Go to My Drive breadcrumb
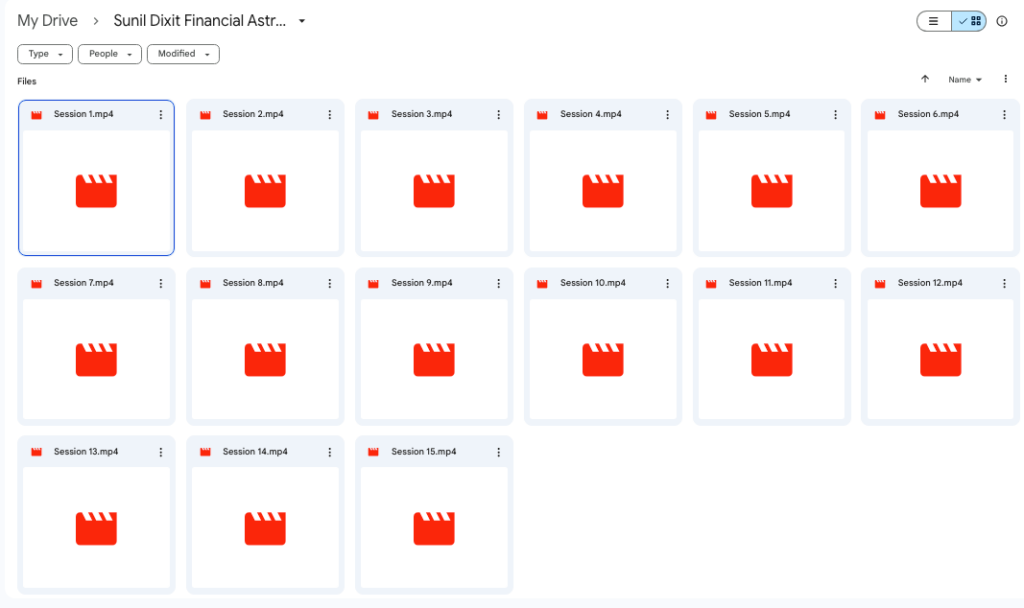Viewport: 1024px width, 608px height. 47,21
